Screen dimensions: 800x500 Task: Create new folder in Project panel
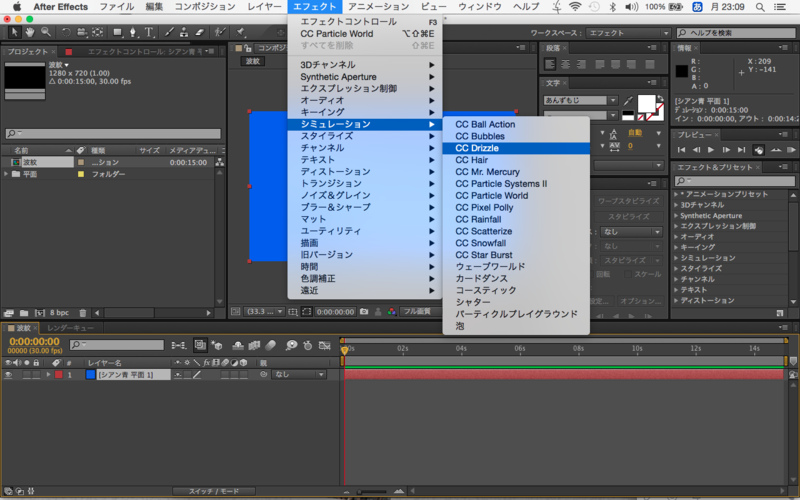(23, 313)
